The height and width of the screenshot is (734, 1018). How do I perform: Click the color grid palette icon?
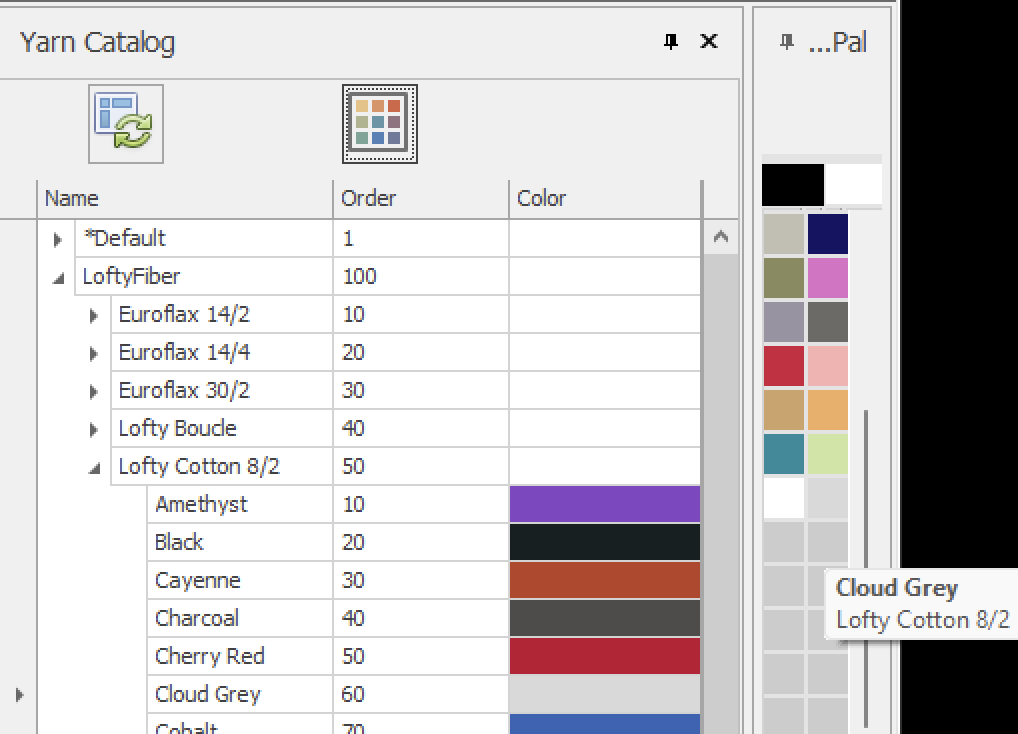click(x=379, y=124)
